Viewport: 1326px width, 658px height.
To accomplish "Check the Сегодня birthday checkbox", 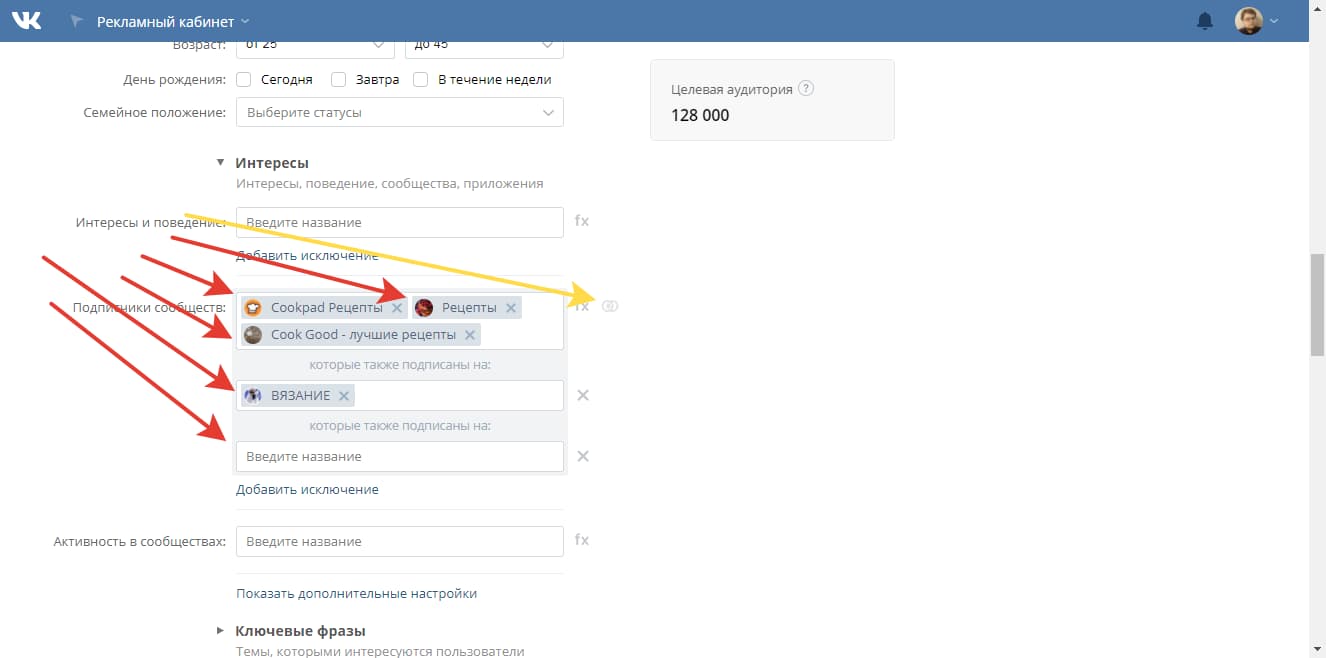I will 243,80.
